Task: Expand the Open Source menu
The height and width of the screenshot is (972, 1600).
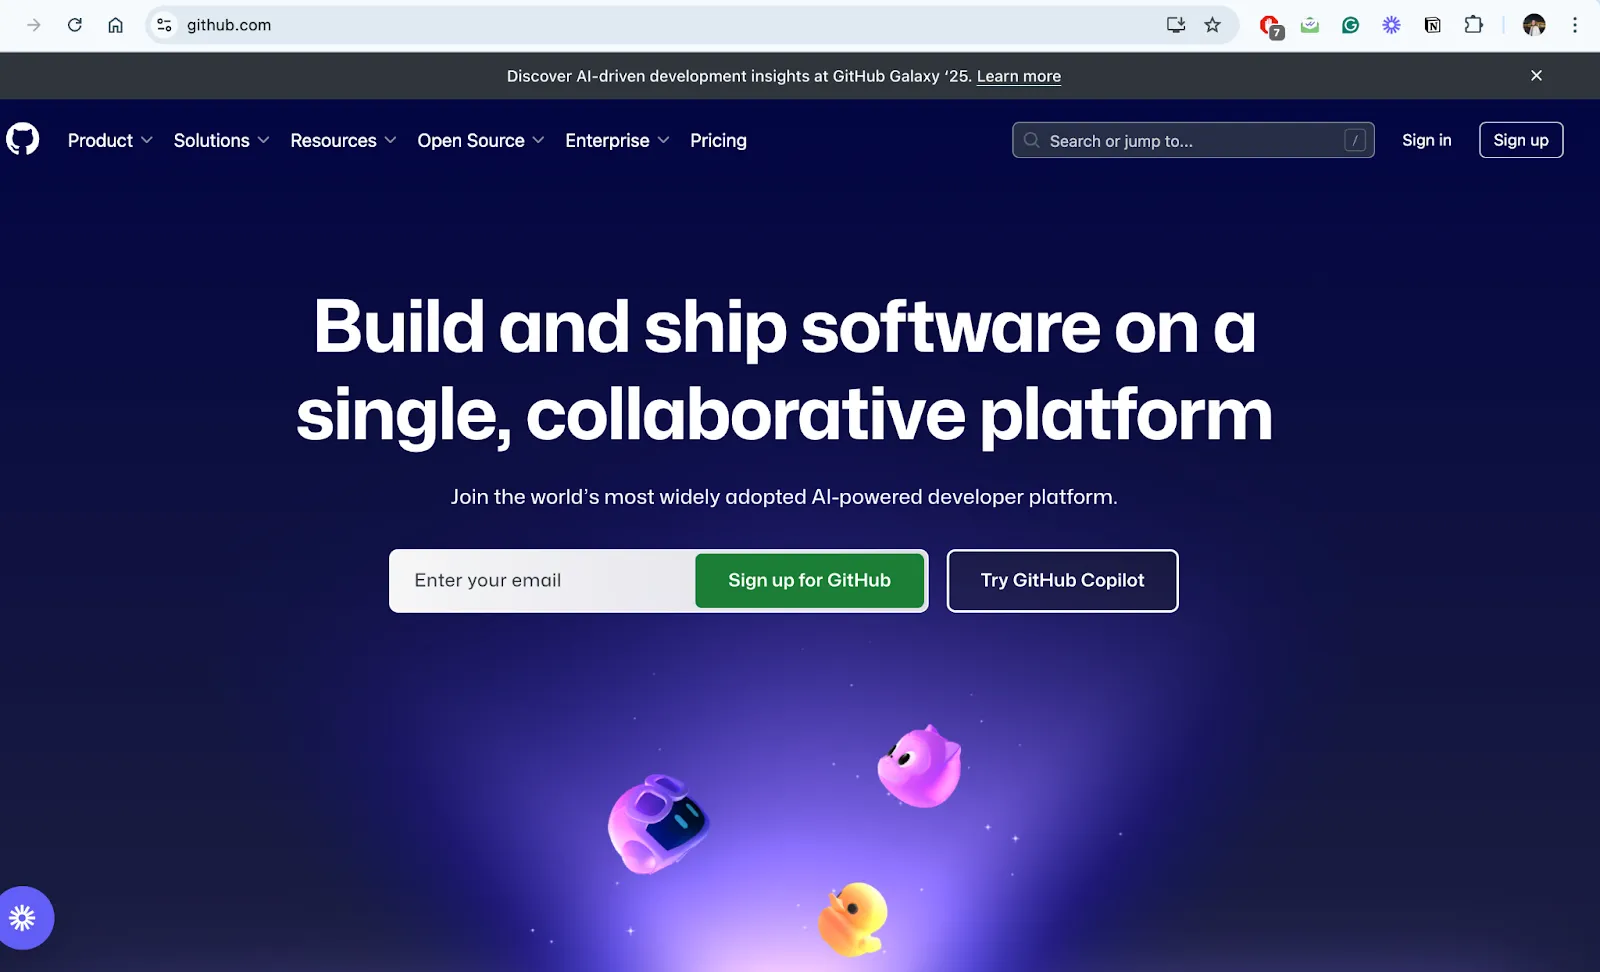Action: tap(481, 140)
